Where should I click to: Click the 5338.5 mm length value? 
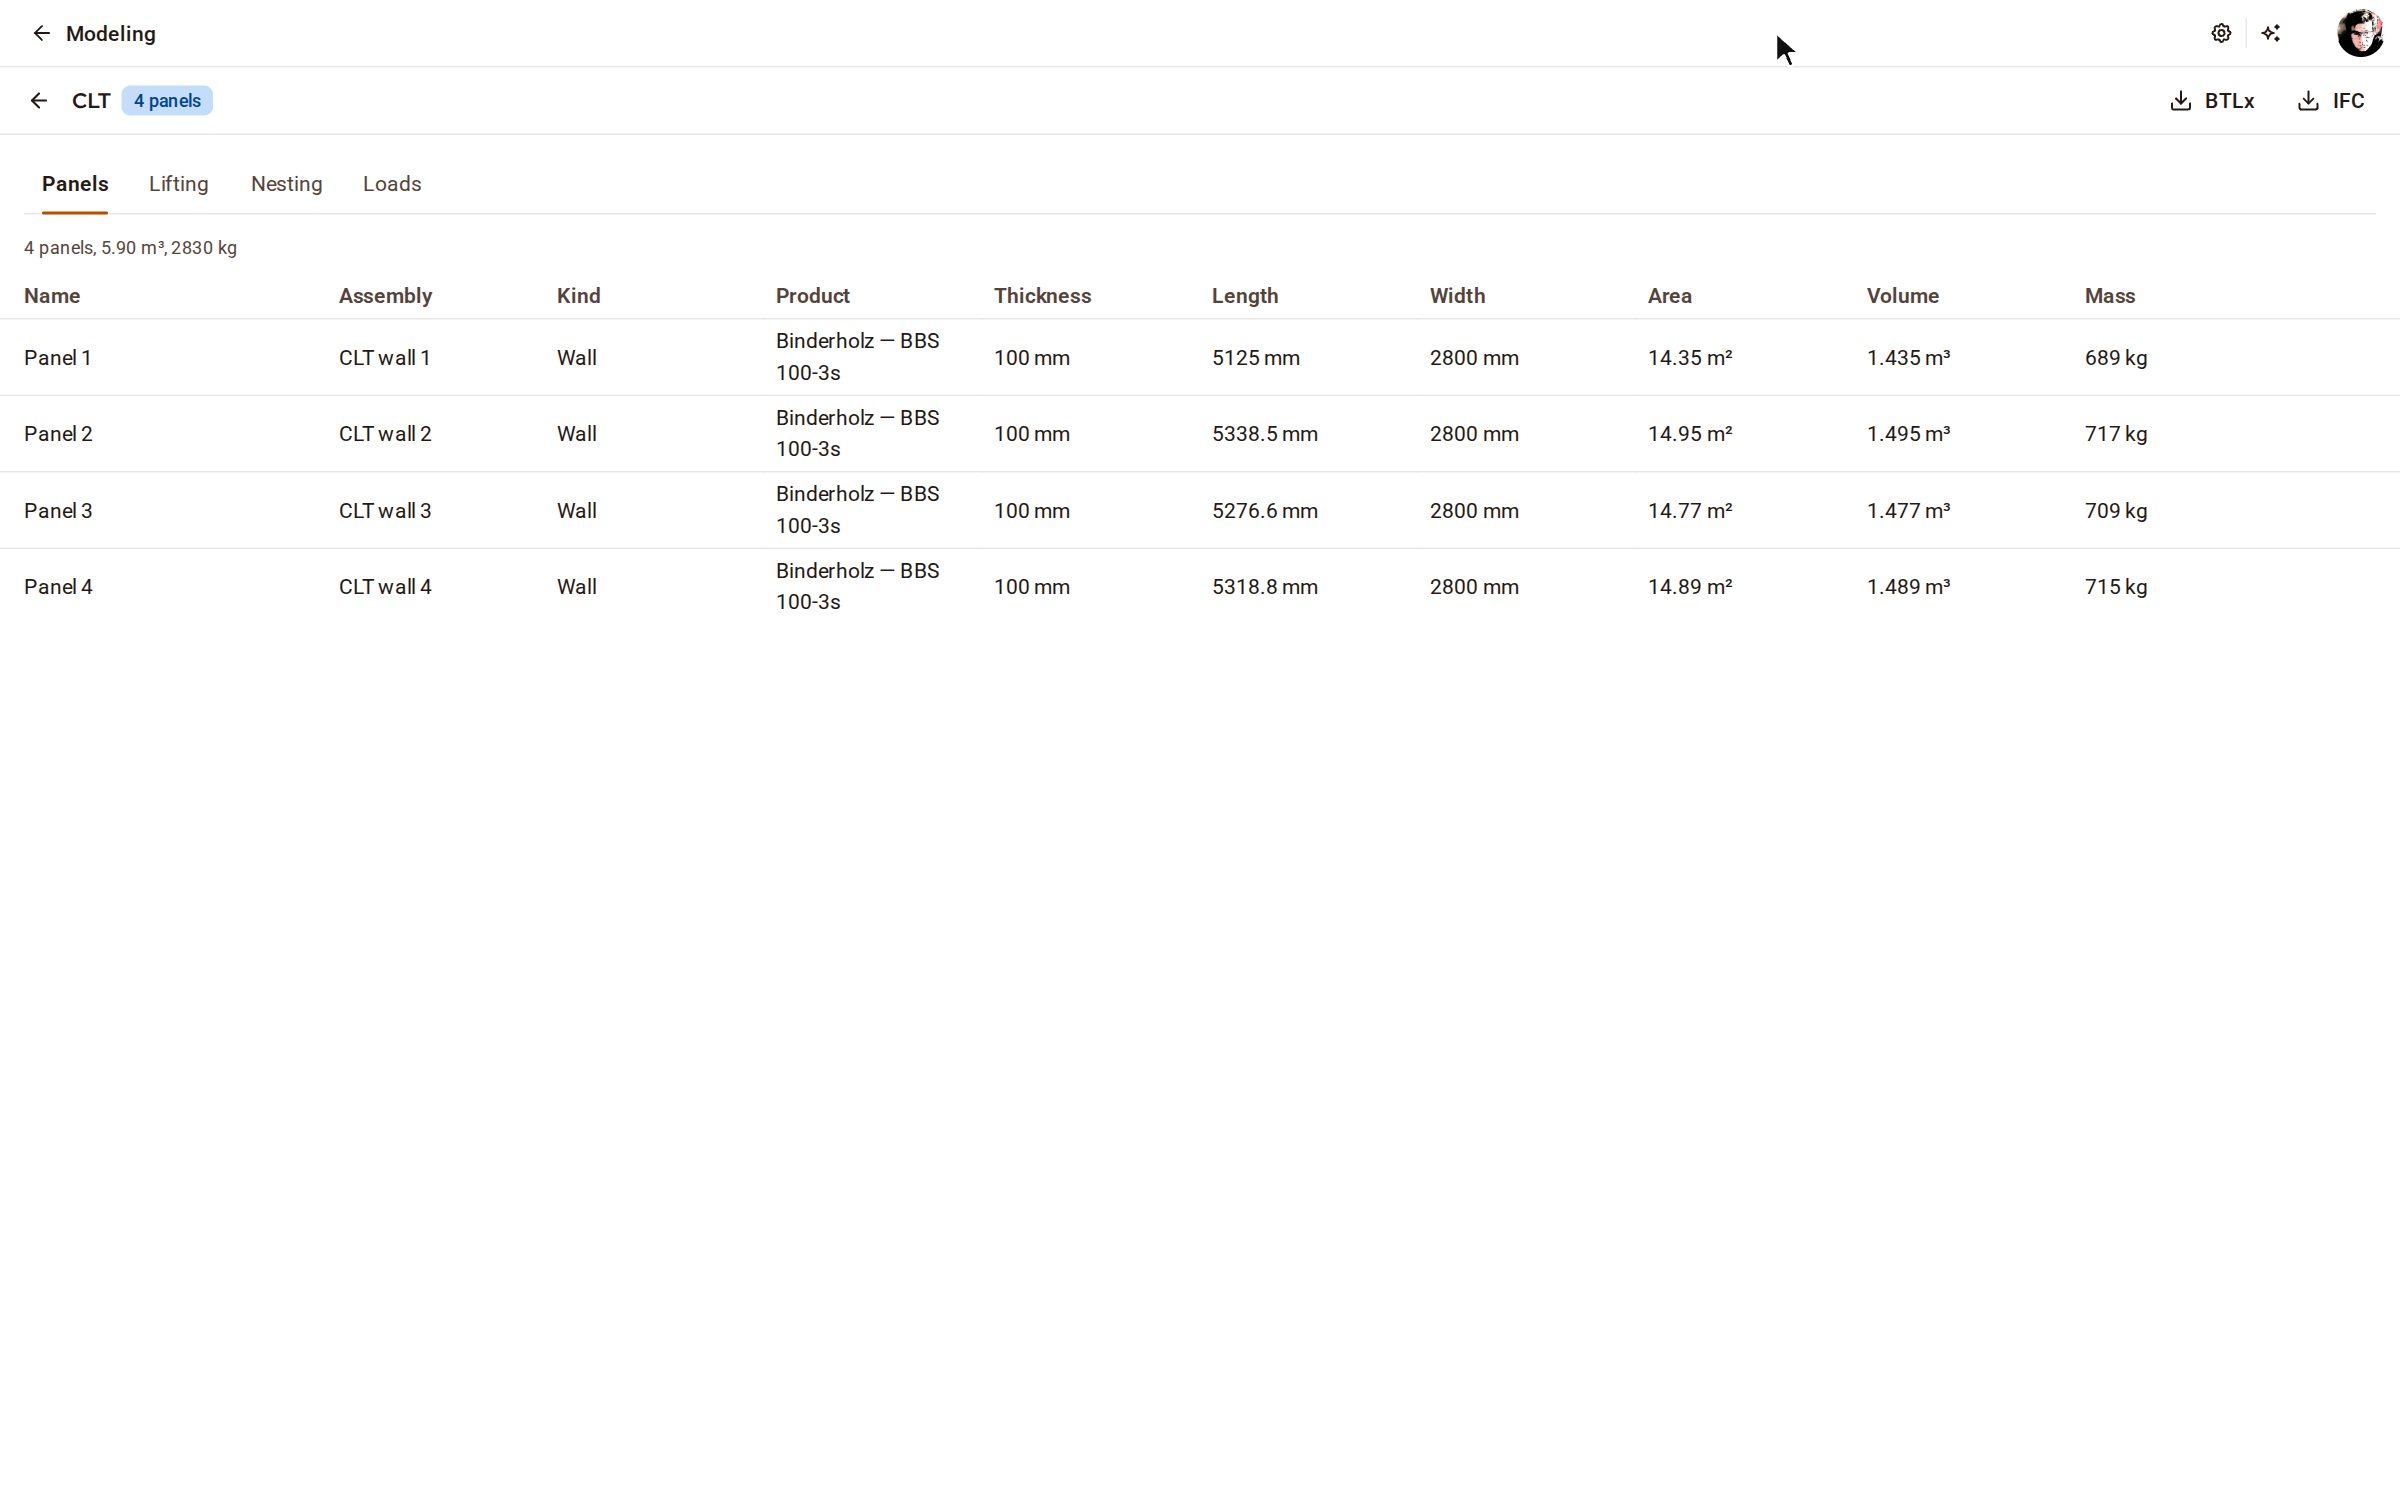1265,434
